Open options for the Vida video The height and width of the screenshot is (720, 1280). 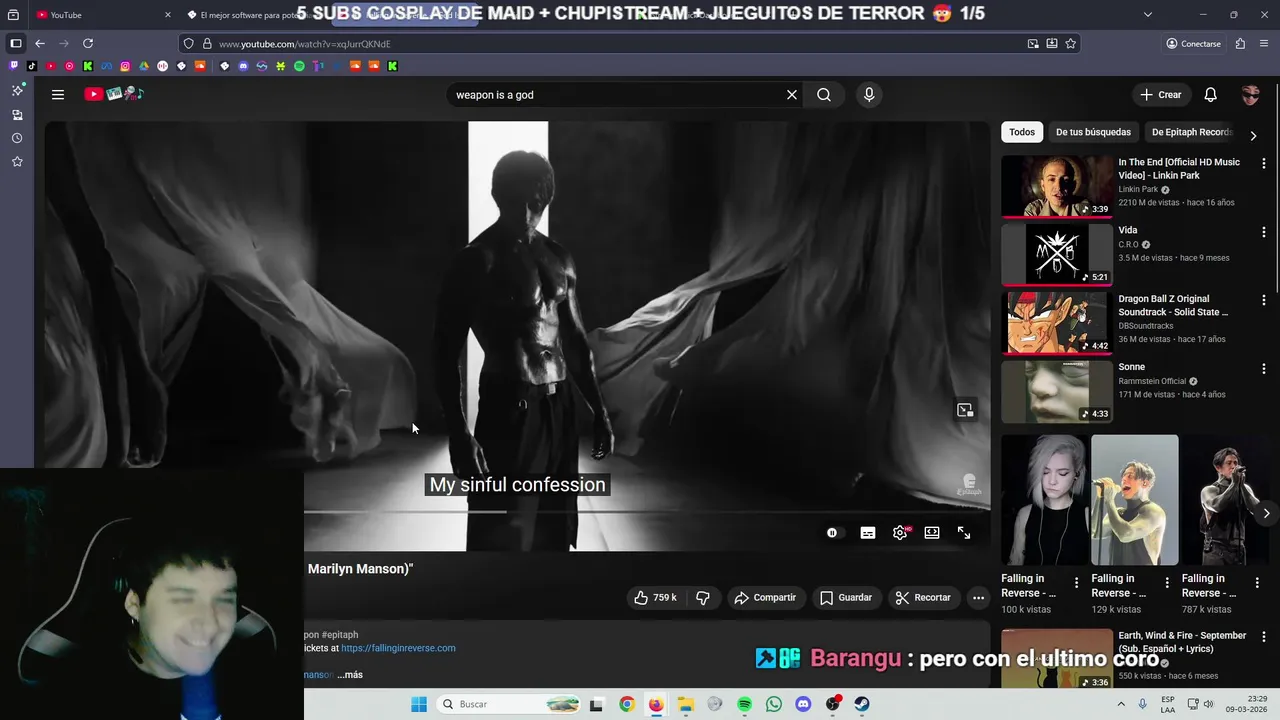[1264, 232]
